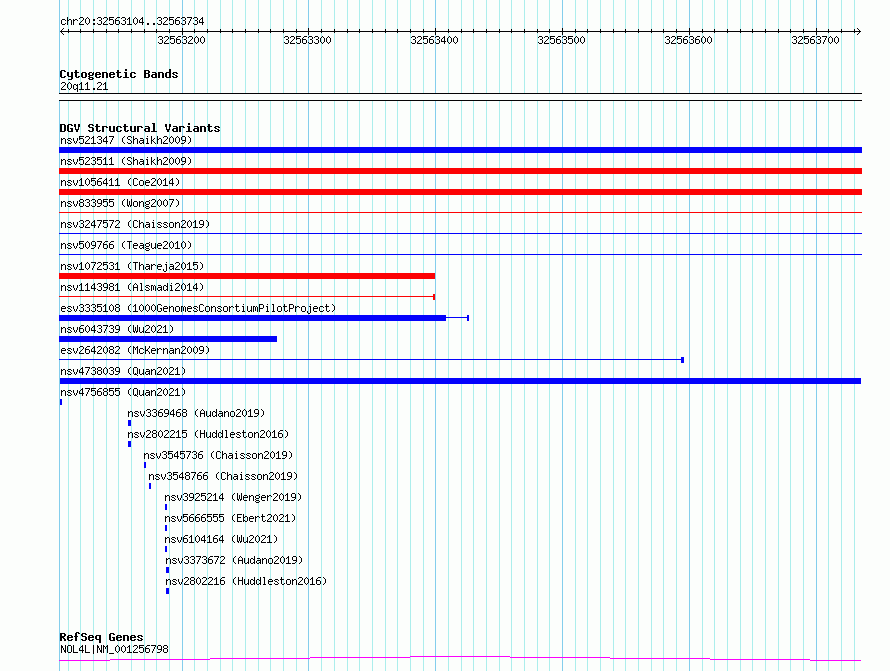This screenshot has width=890, height=671.
Task: Open nsv4756855 (Quan2021) variant label
Action: [123, 392]
